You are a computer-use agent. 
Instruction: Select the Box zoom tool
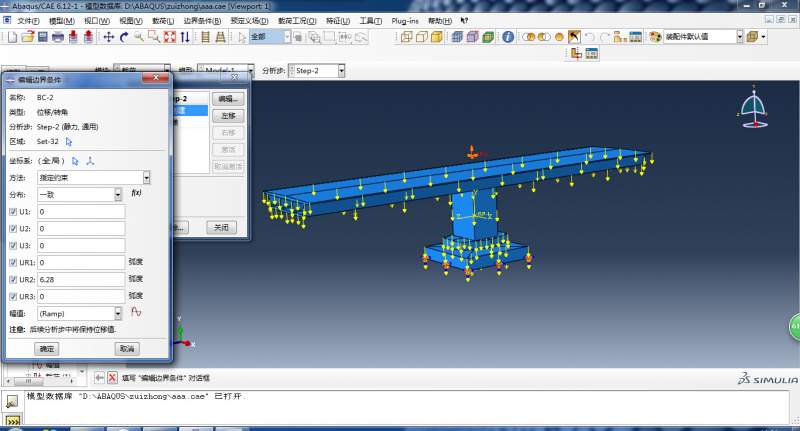pyautogui.click(x=154, y=37)
